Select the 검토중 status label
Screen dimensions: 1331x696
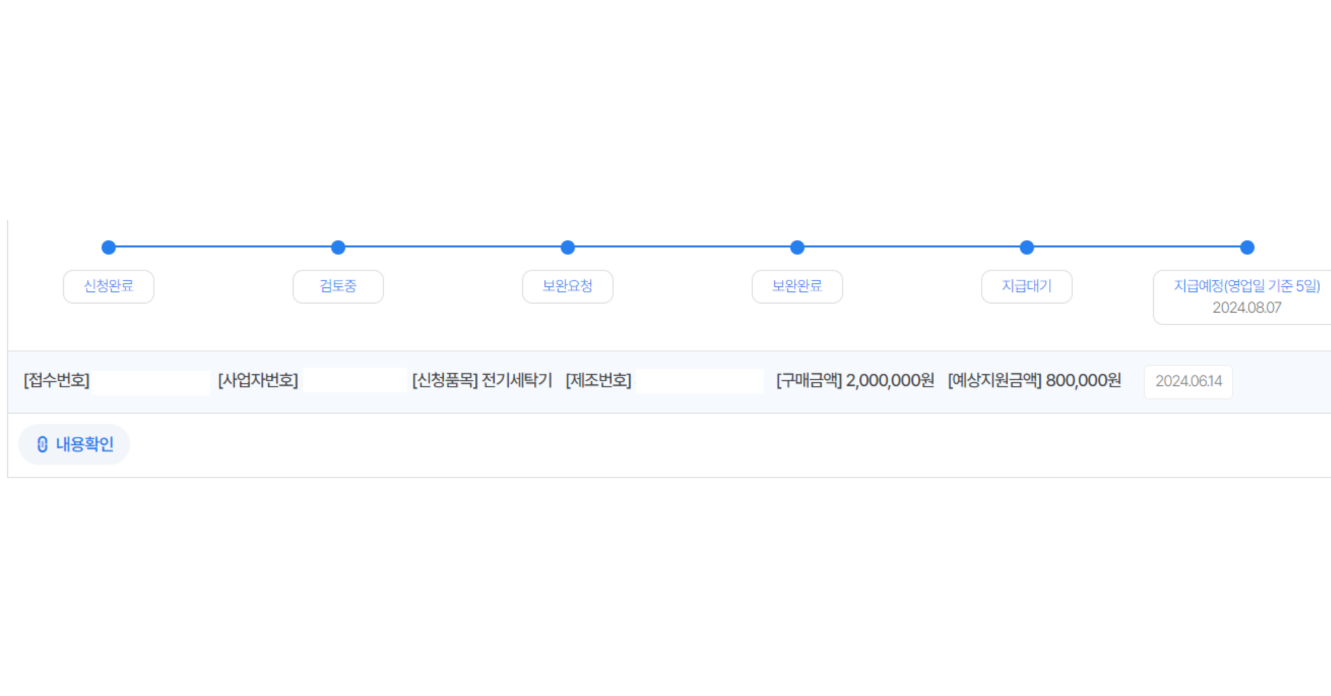[x=338, y=286]
